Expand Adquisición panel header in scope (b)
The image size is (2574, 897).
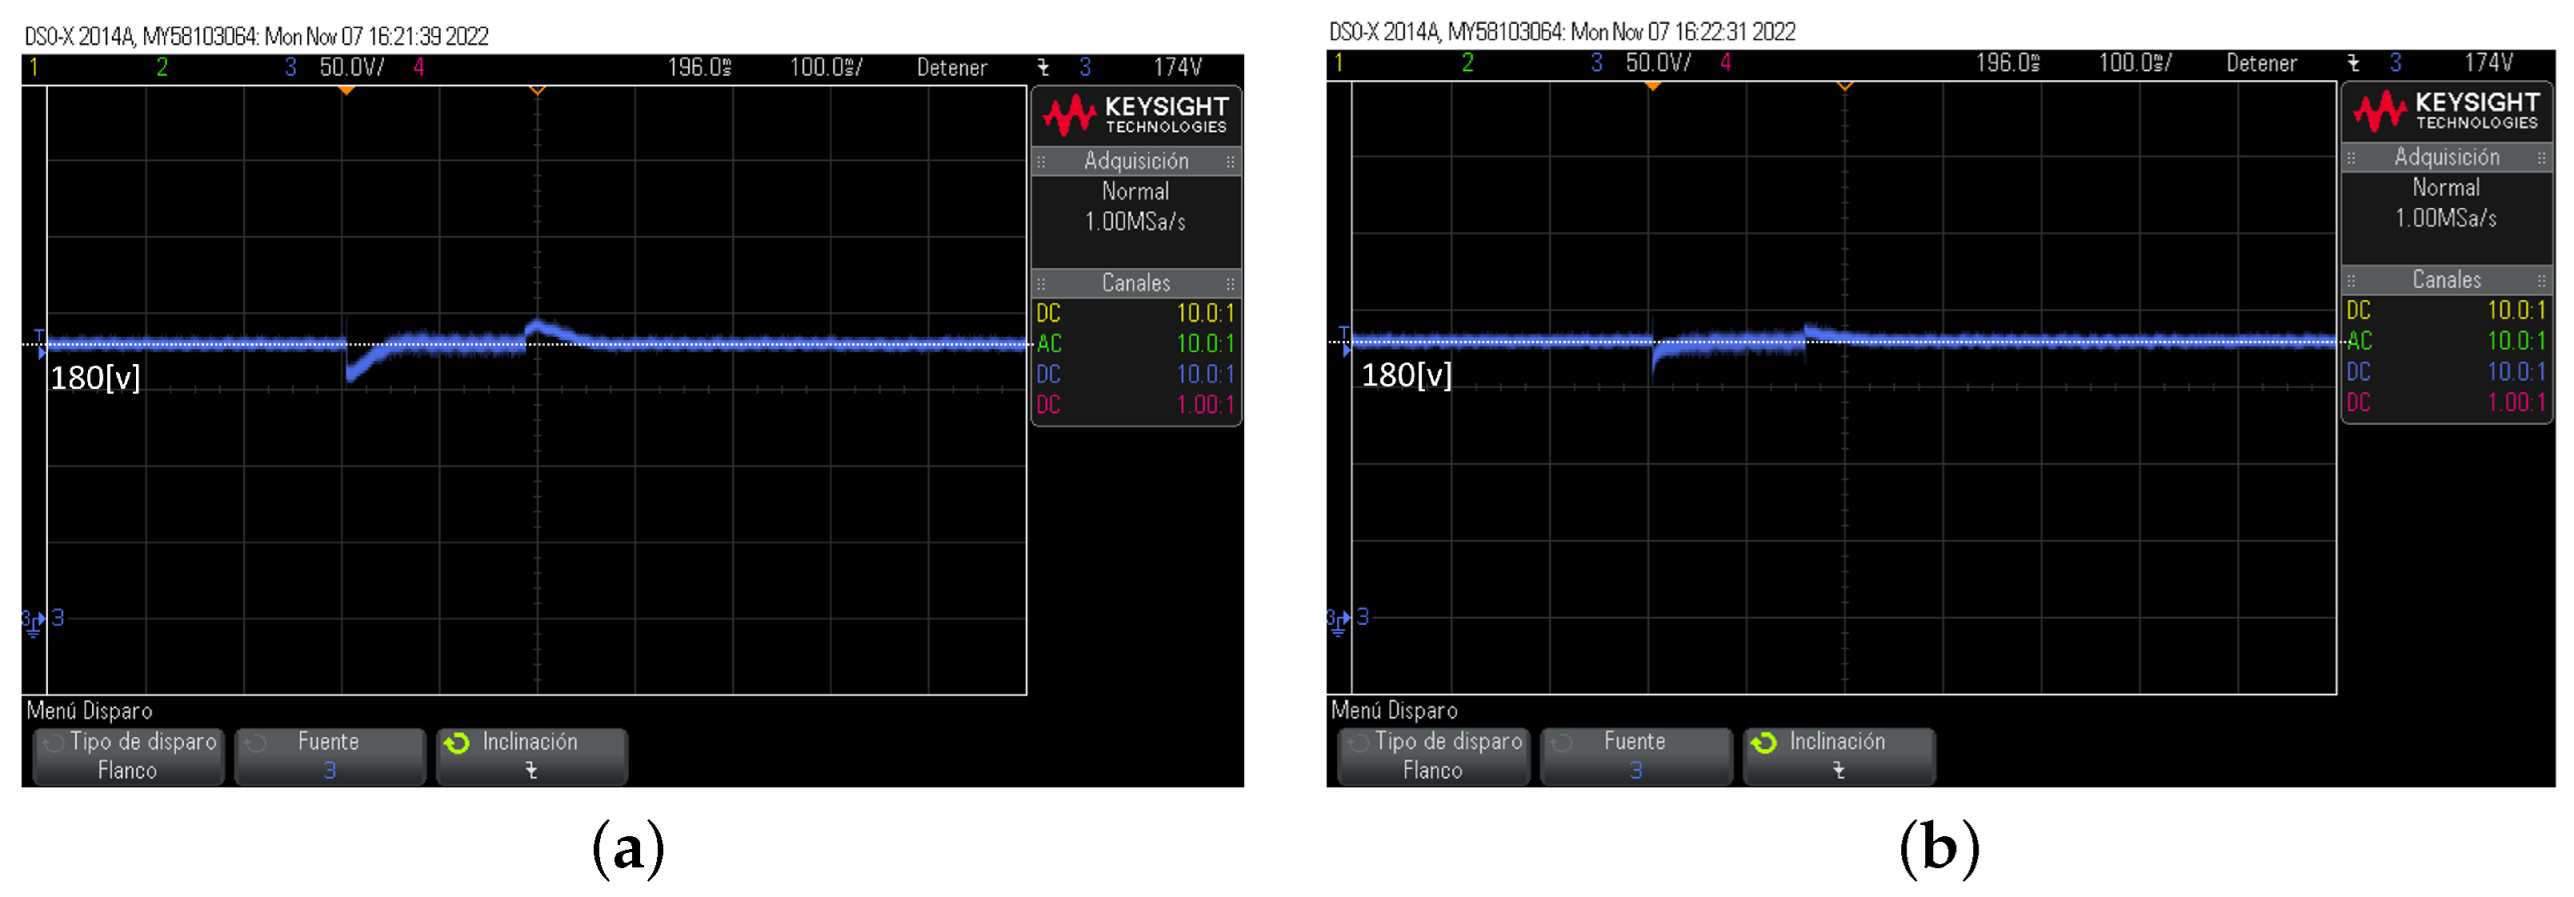[2446, 158]
